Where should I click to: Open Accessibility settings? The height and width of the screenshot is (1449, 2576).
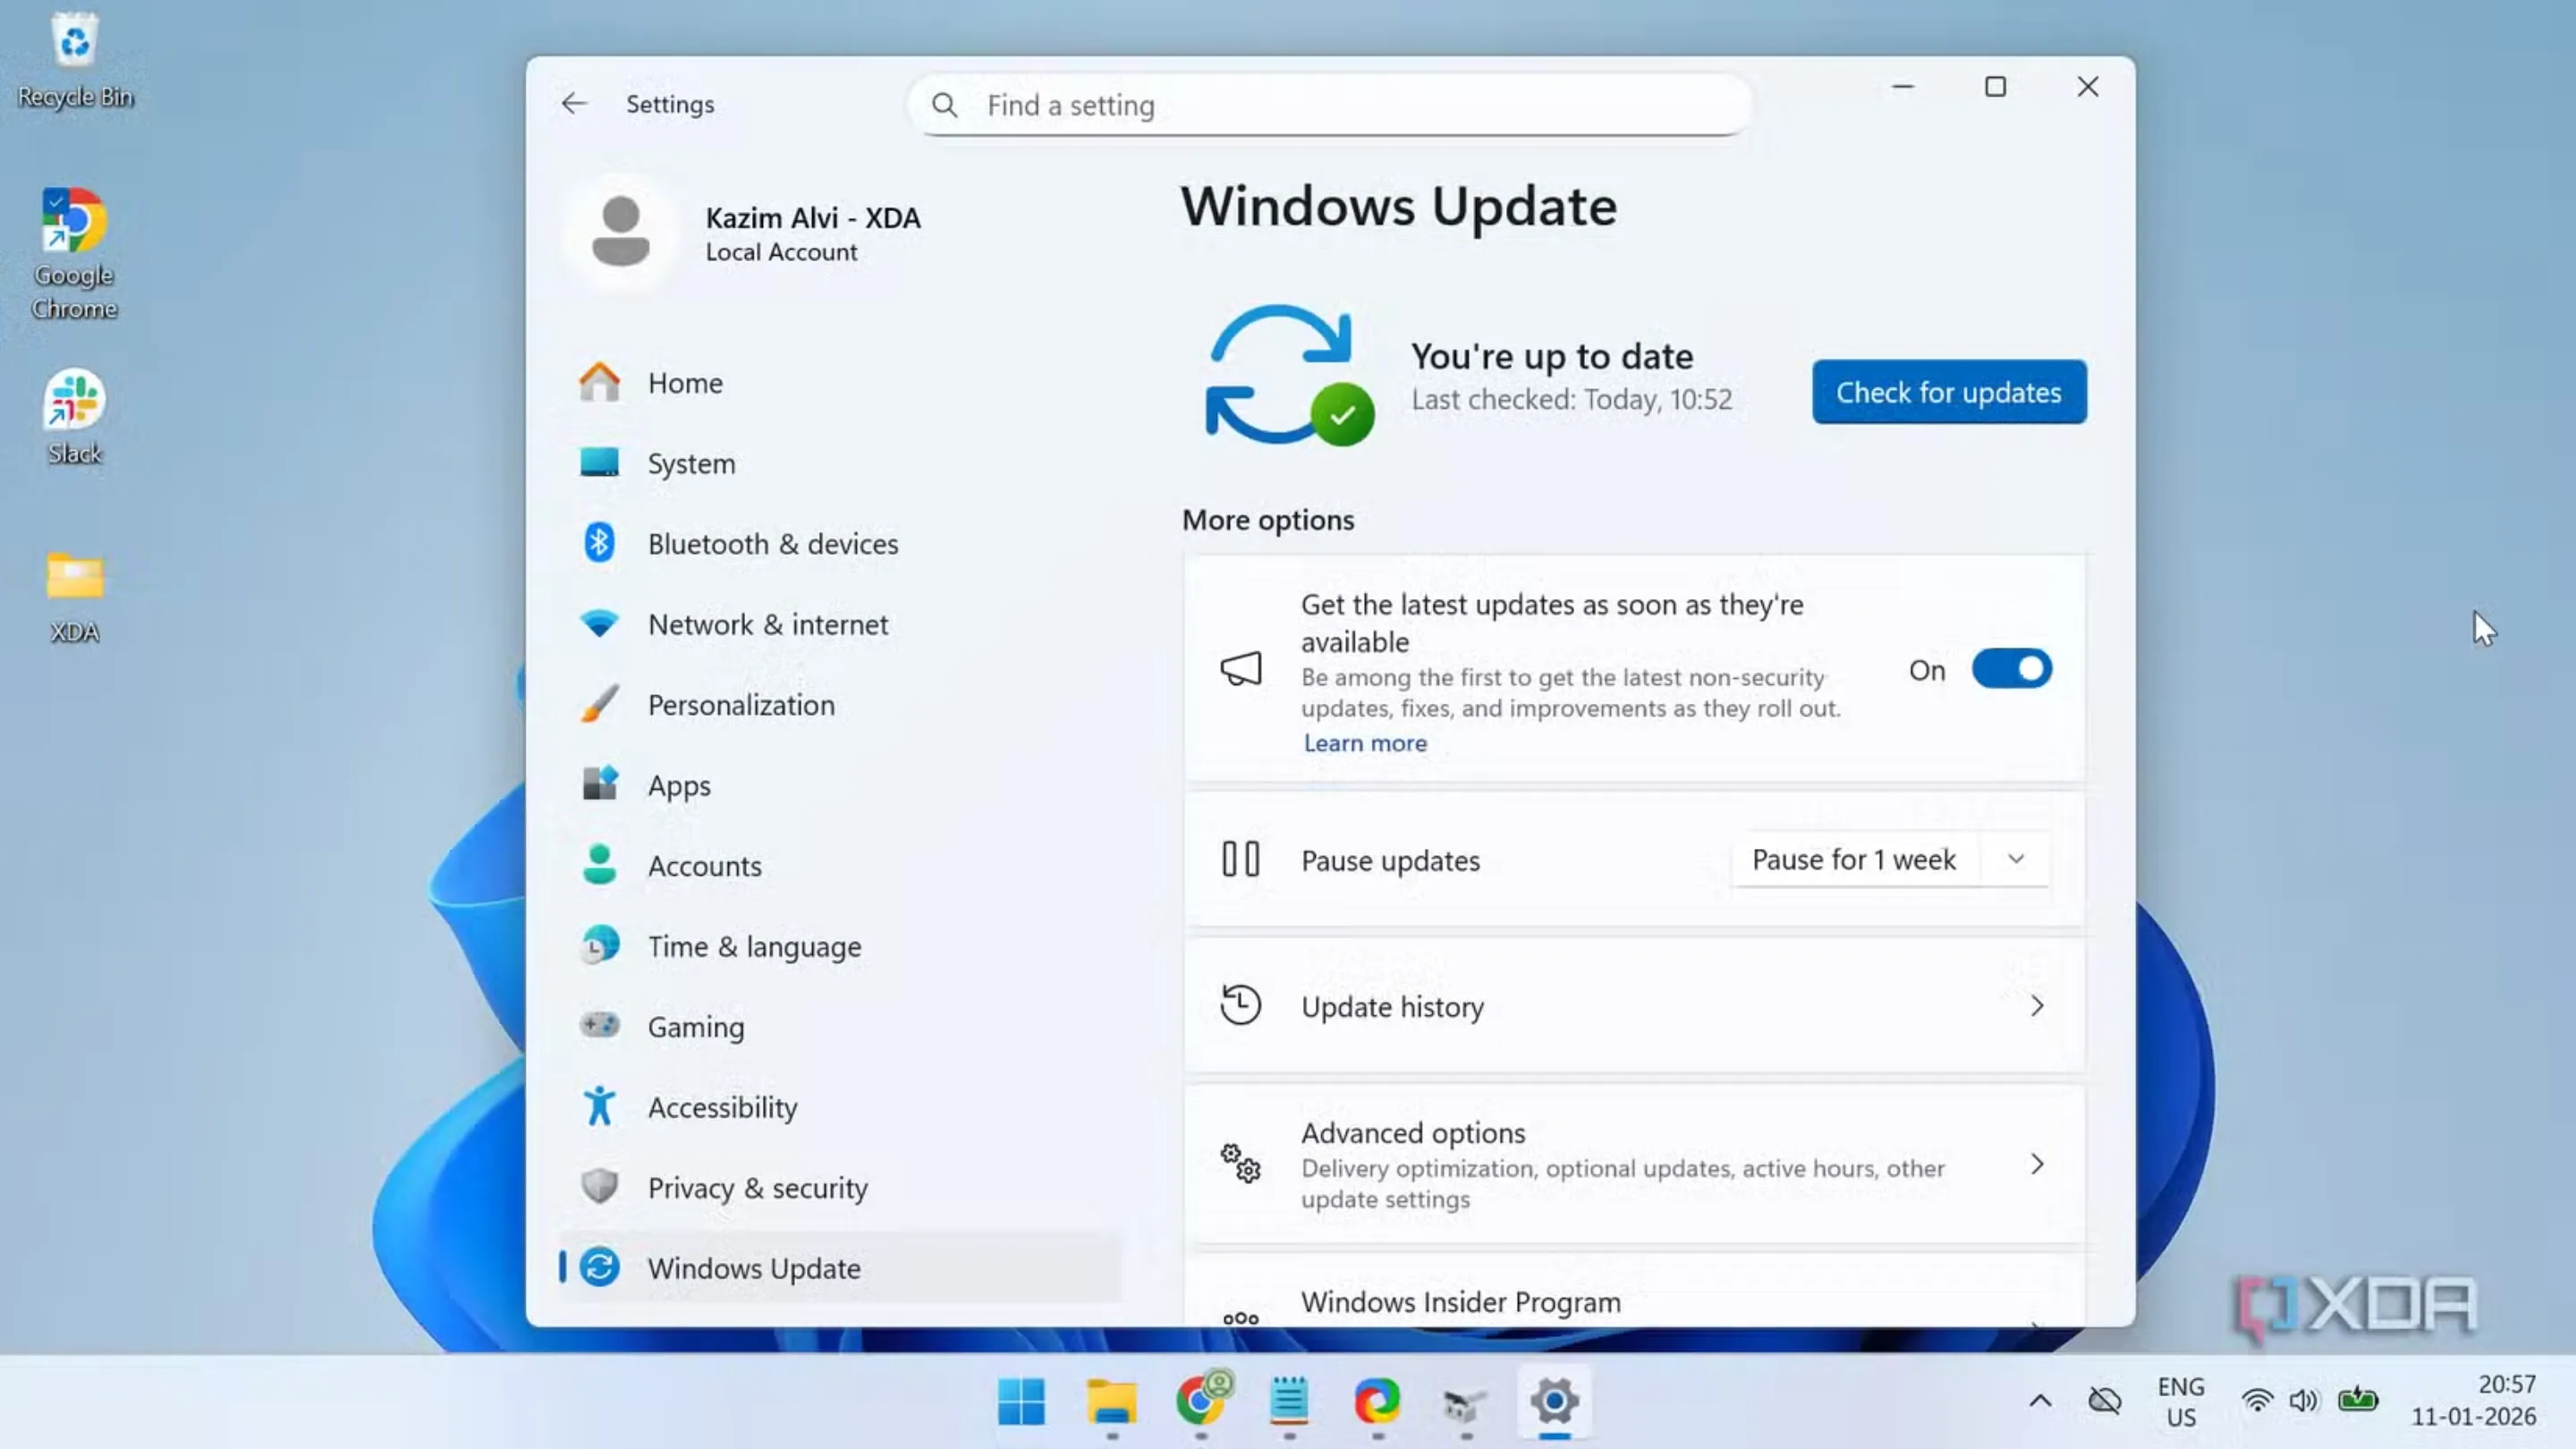(722, 1107)
